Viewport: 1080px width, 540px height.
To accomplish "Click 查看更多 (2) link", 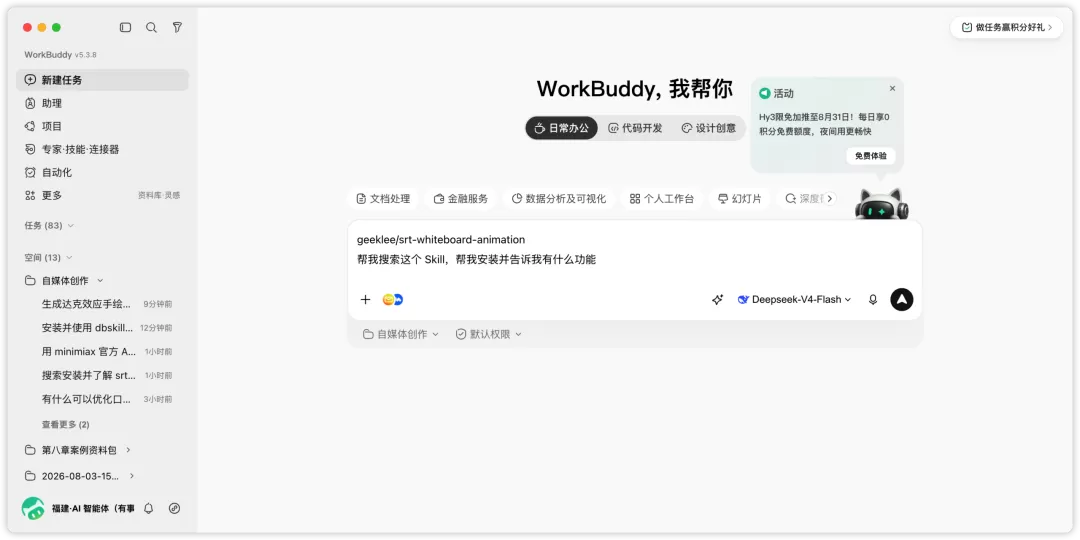I will pos(65,424).
